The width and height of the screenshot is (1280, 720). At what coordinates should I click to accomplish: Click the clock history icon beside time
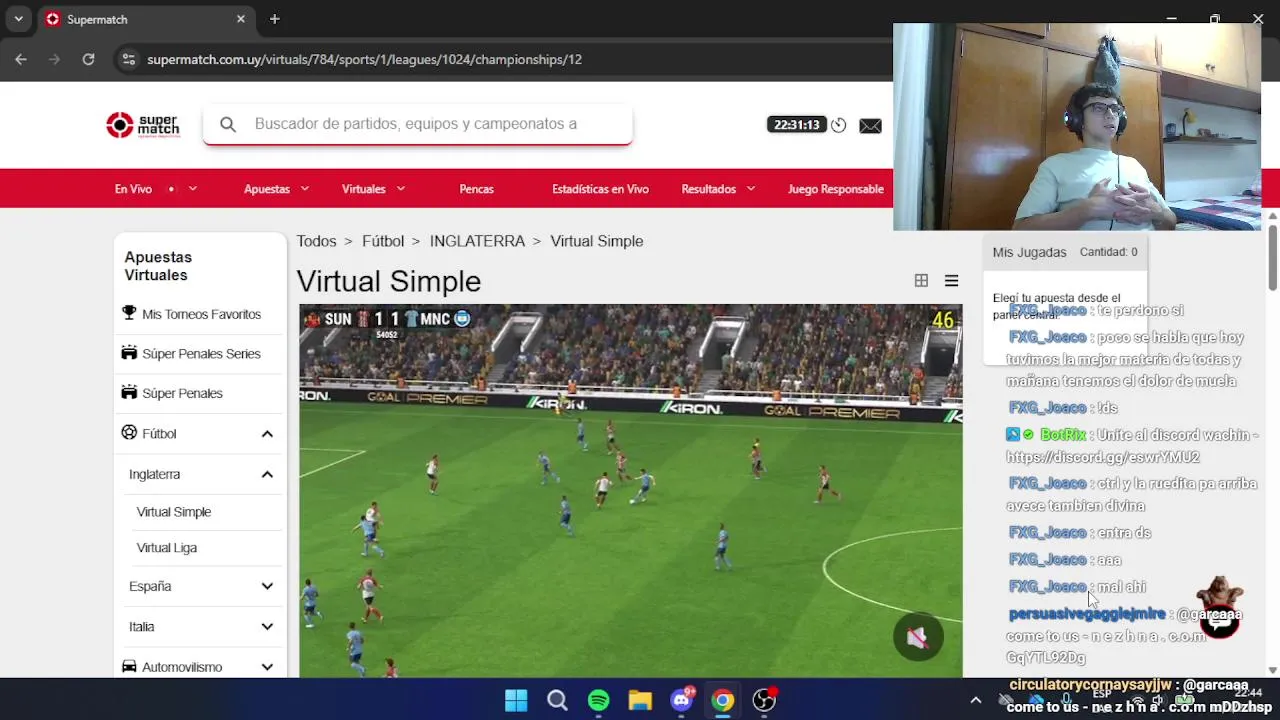(839, 125)
